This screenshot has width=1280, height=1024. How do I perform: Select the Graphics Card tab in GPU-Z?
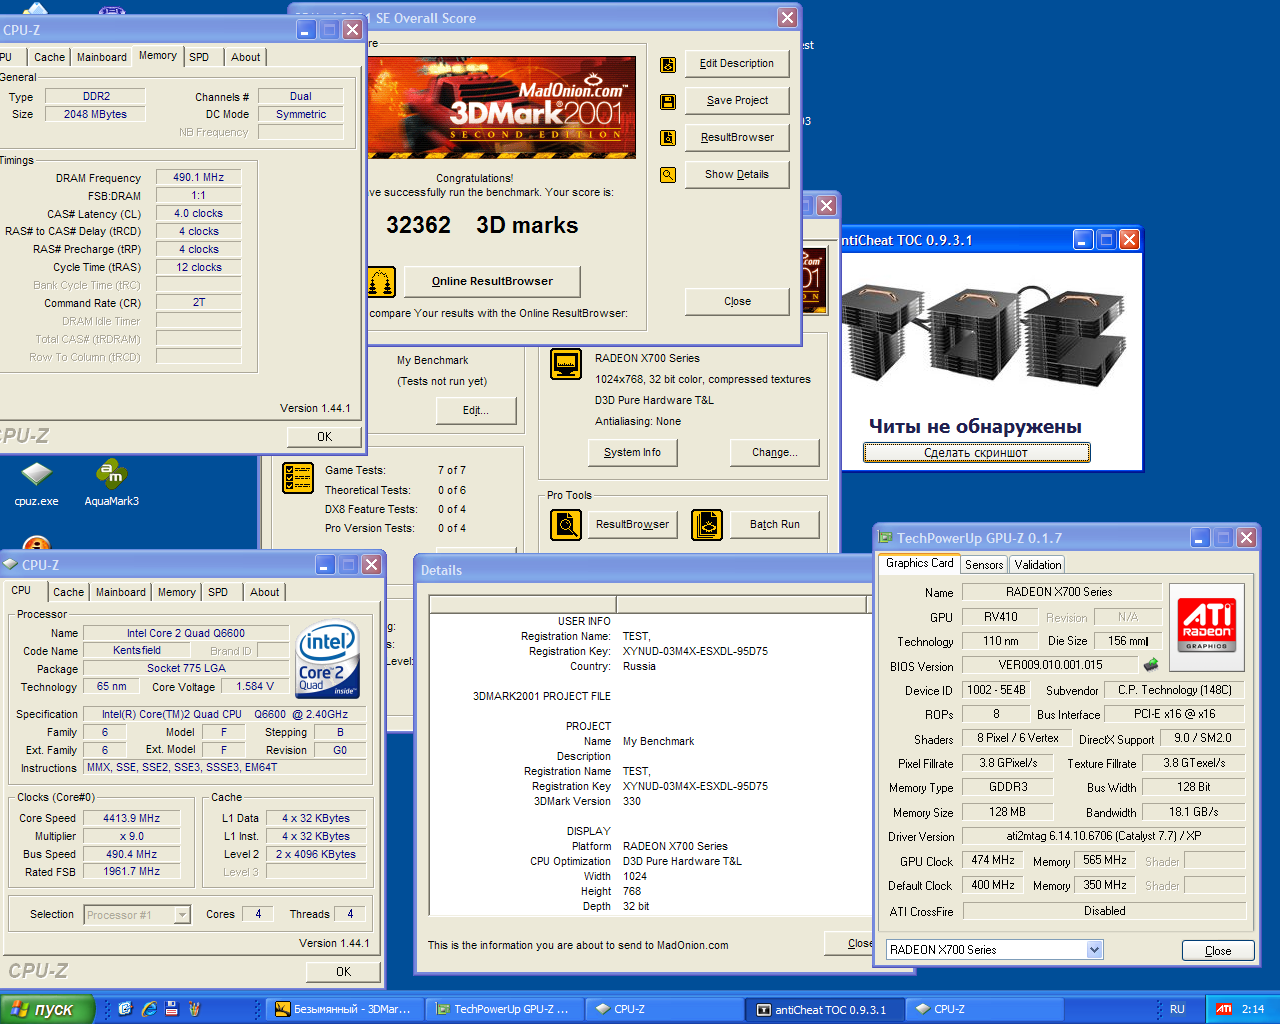click(x=920, y=563)
